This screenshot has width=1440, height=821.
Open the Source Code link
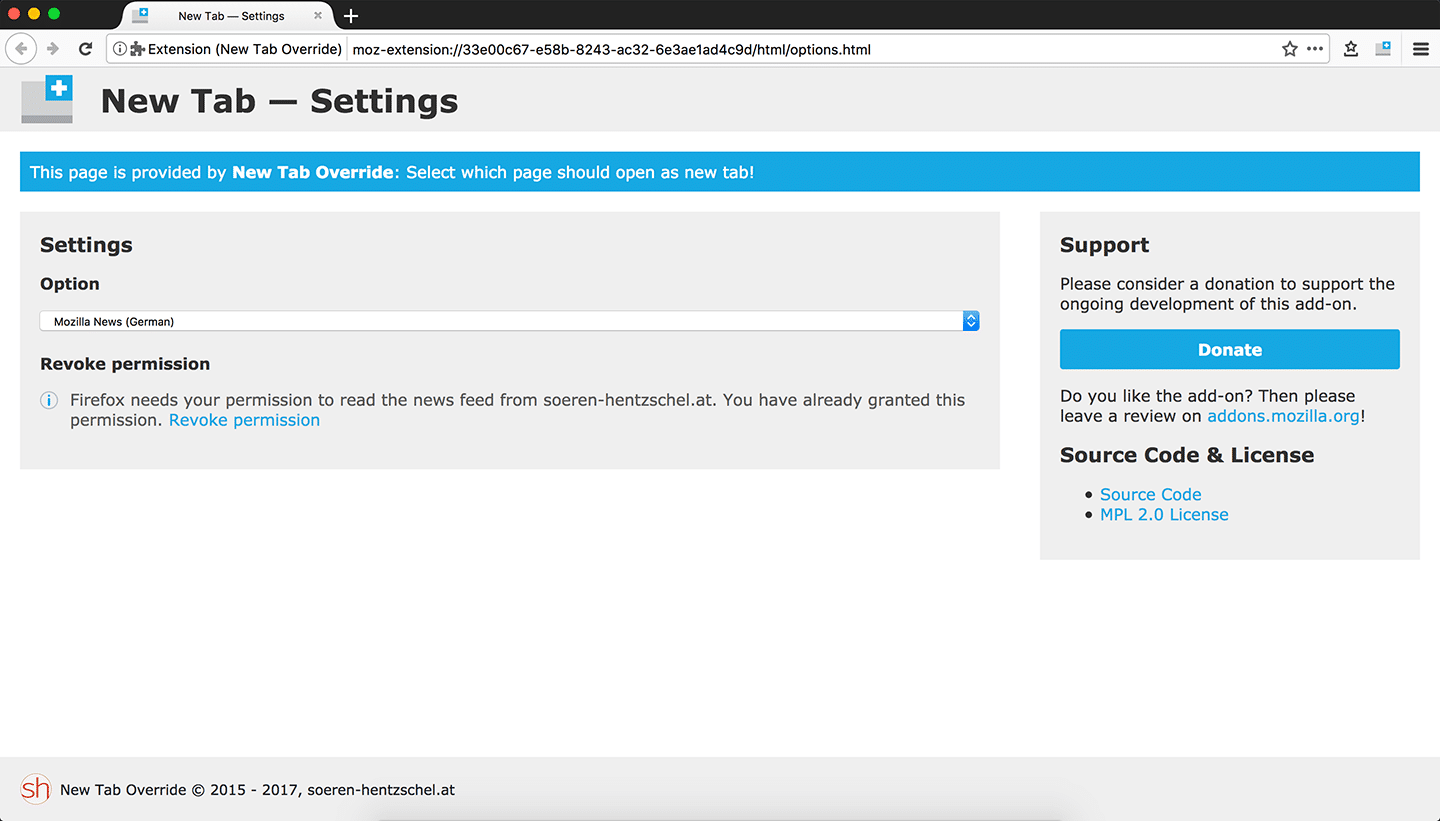tap(1150, 494)
